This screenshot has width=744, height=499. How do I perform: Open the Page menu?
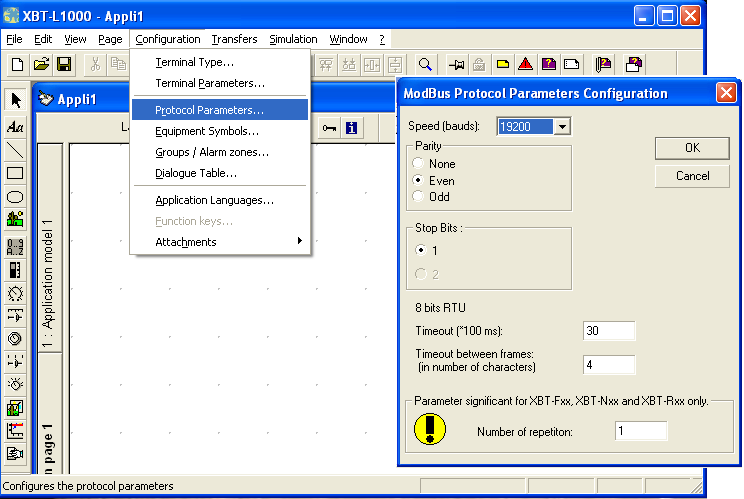click(110, 39)
